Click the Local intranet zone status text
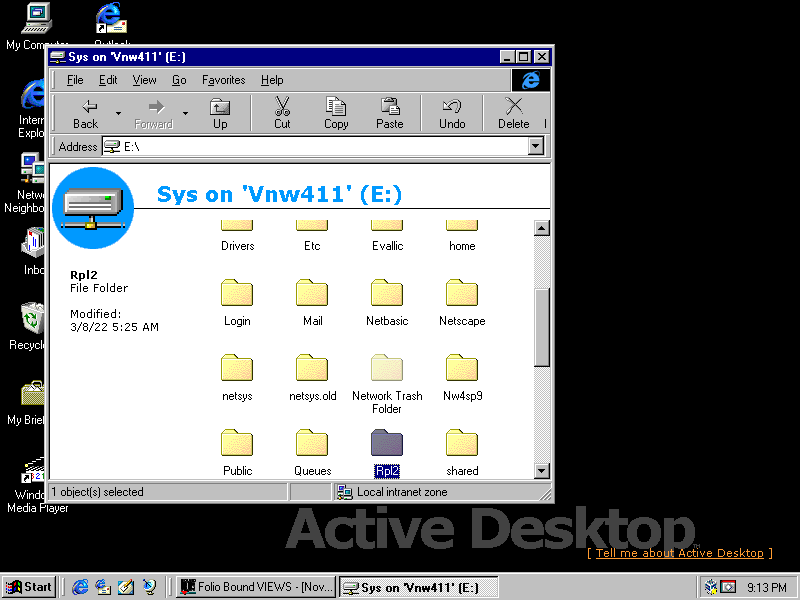This screenshot has width=800, height=600. (402, 492)
